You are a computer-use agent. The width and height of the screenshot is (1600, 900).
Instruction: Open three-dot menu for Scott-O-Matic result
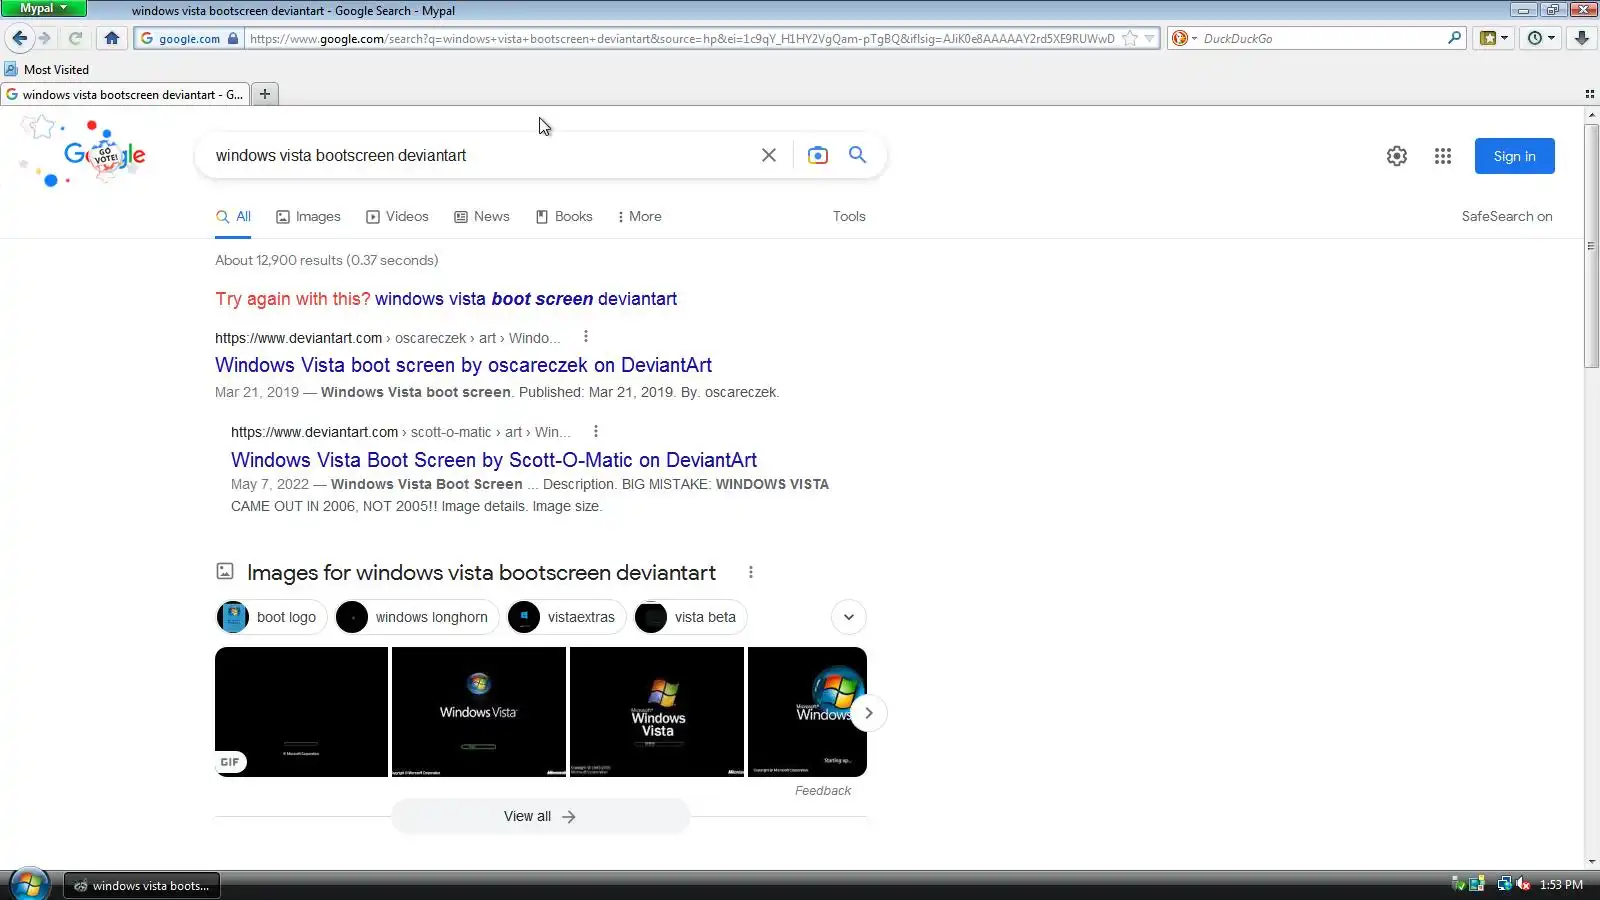click(596, 431)
